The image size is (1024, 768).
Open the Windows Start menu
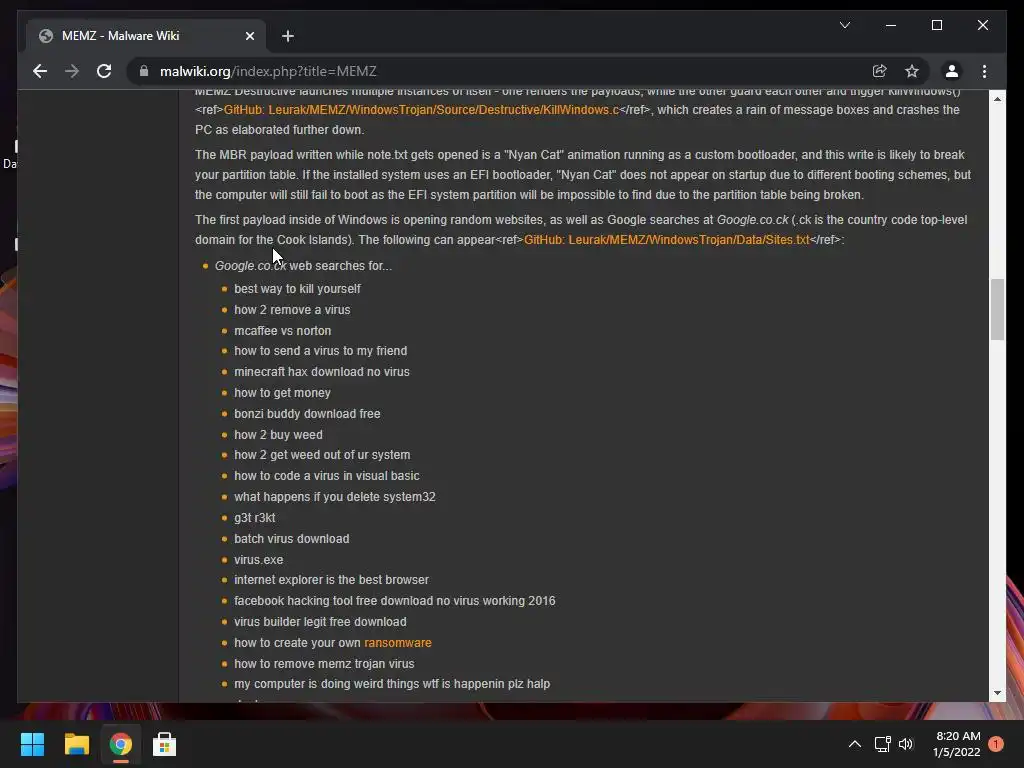pyautogui.click(x=32, y=744)
